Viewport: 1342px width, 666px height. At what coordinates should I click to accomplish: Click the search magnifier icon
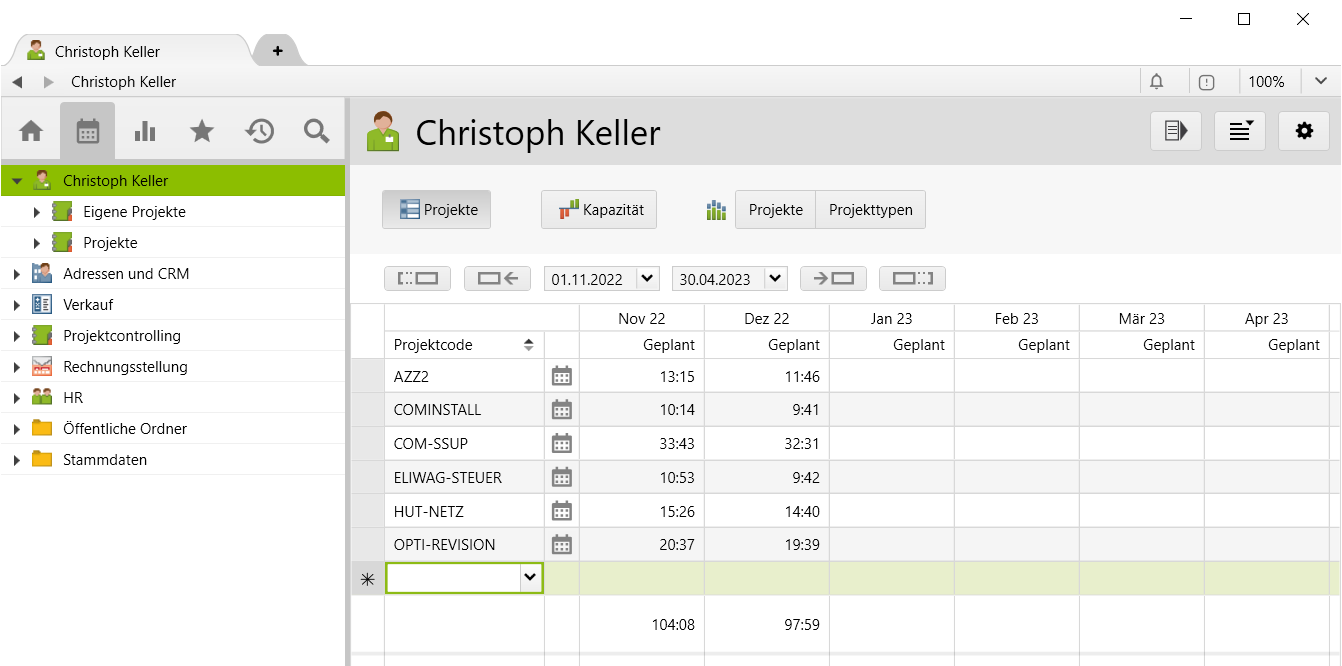316,130
